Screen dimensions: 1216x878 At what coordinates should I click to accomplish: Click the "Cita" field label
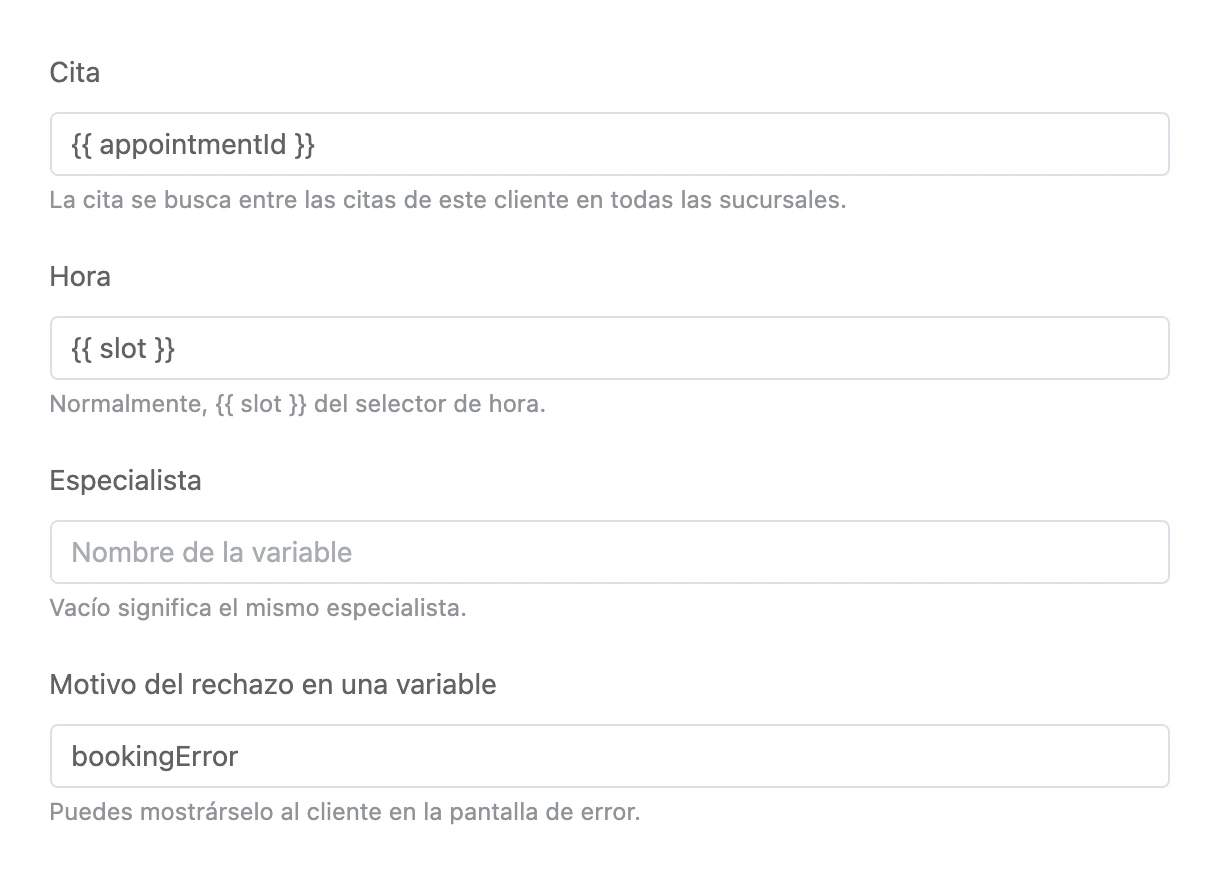pyautogui.click(x=75, y=73)
